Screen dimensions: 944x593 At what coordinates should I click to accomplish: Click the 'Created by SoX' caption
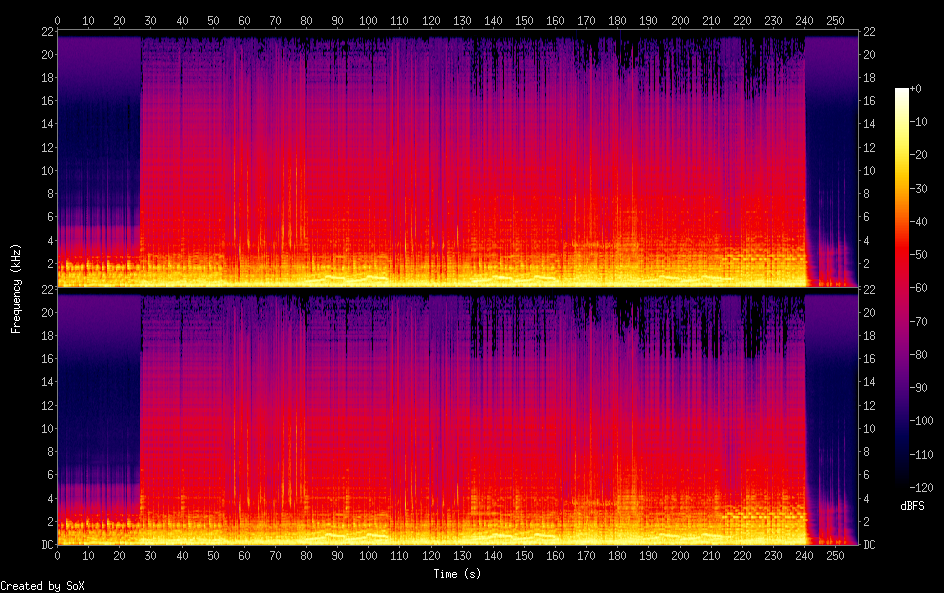(43, 586)
